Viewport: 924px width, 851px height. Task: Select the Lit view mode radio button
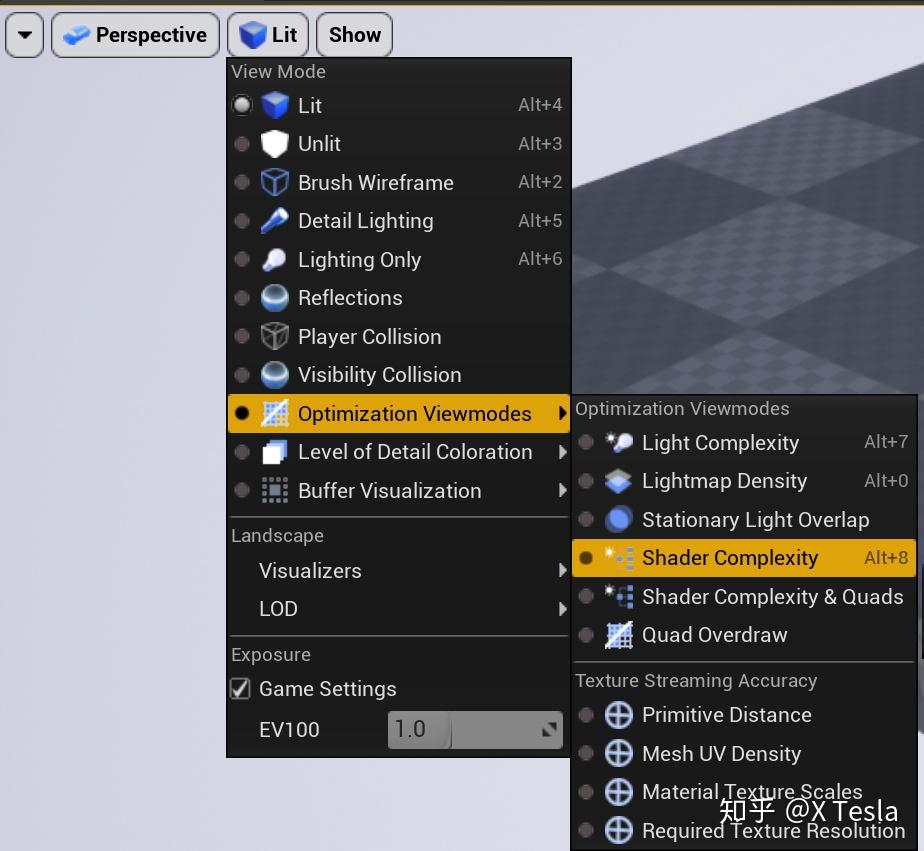(241, 104)
